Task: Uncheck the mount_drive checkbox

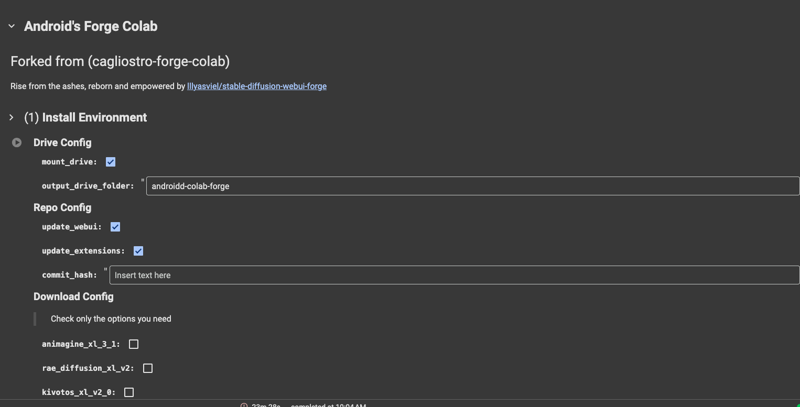Action: pyautogui.click(x=110, y=162)
